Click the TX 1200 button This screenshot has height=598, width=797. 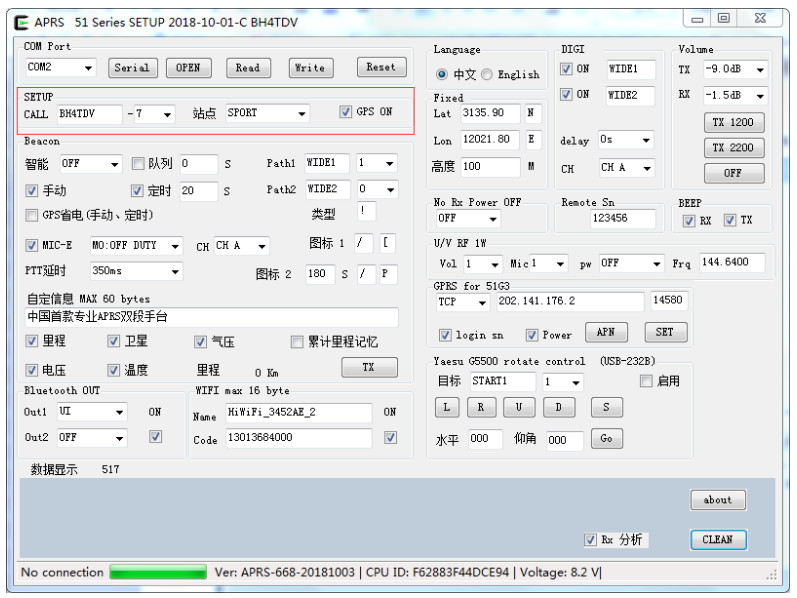pos(734,123)
